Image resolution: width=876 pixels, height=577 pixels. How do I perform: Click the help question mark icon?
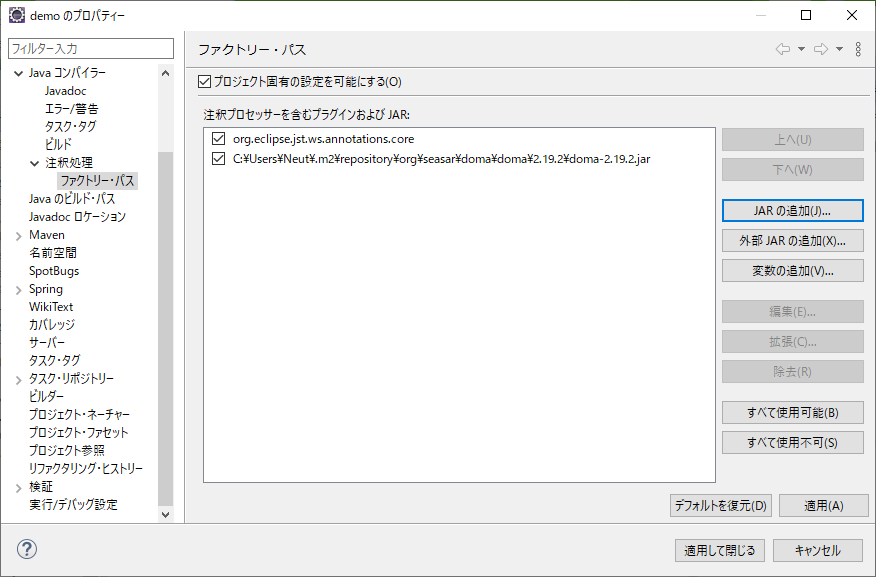[25, 548]
